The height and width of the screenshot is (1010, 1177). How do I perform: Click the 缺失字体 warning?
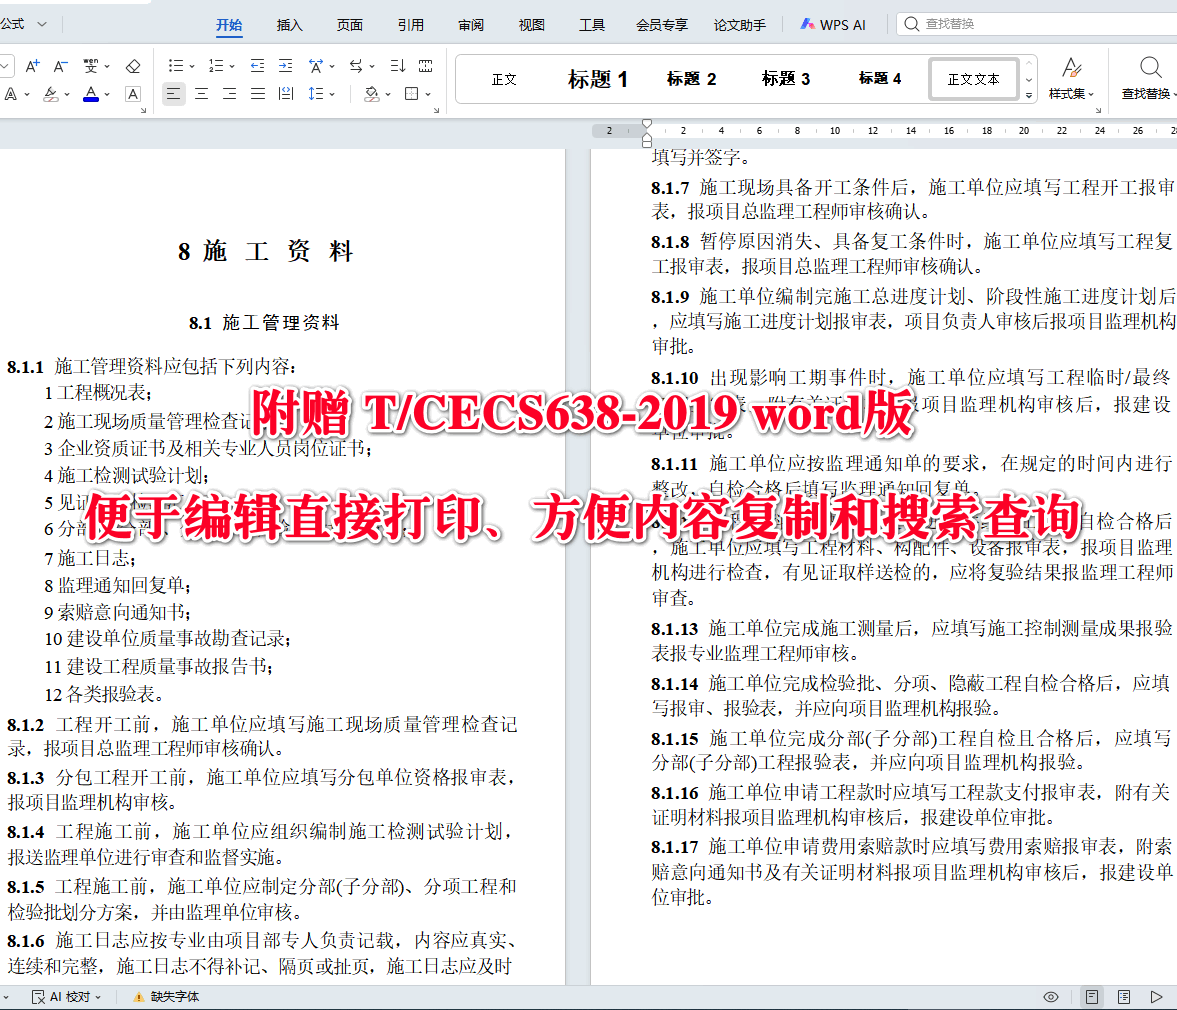[x=166, y=996]
